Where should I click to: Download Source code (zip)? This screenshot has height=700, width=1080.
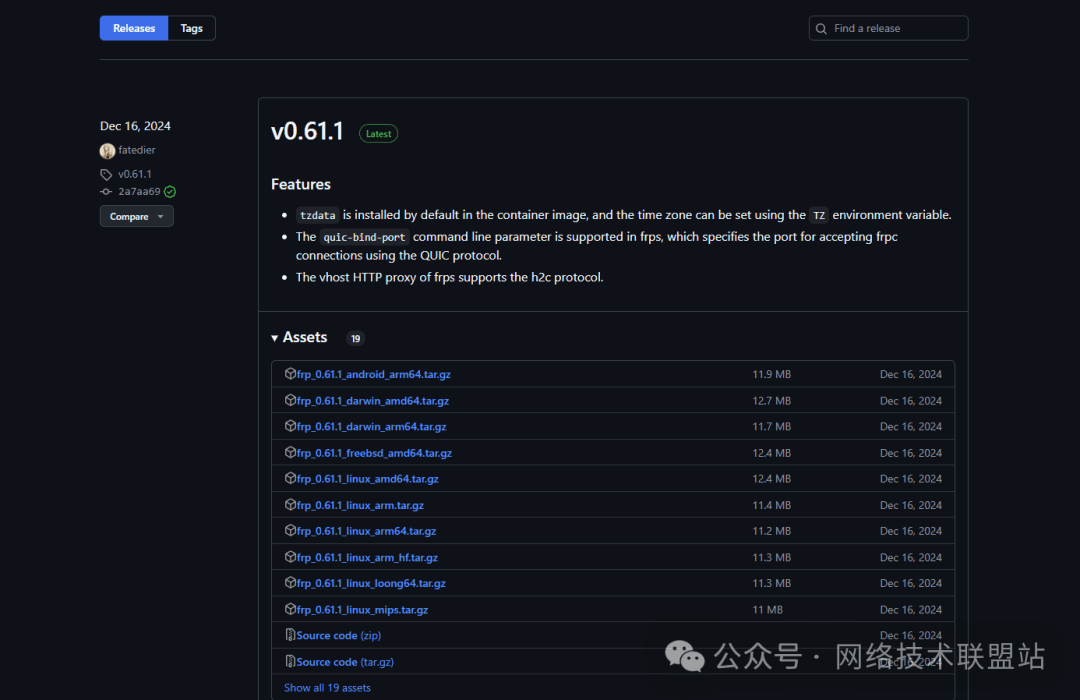tap(339, 635)
